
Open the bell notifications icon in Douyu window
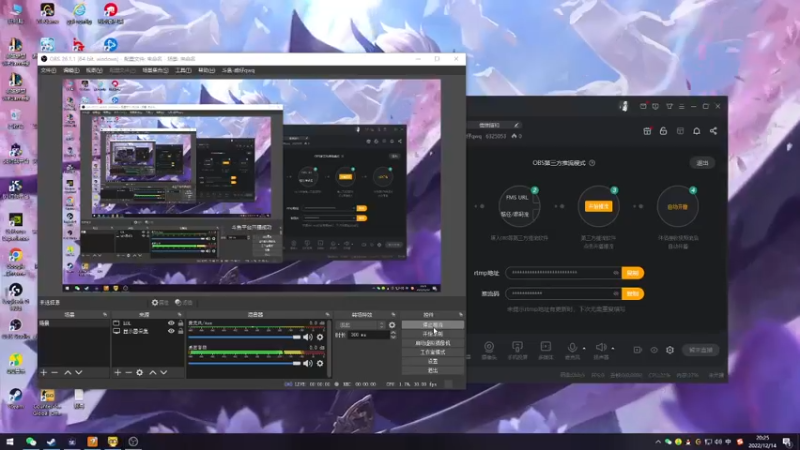[x=696, y=131]
